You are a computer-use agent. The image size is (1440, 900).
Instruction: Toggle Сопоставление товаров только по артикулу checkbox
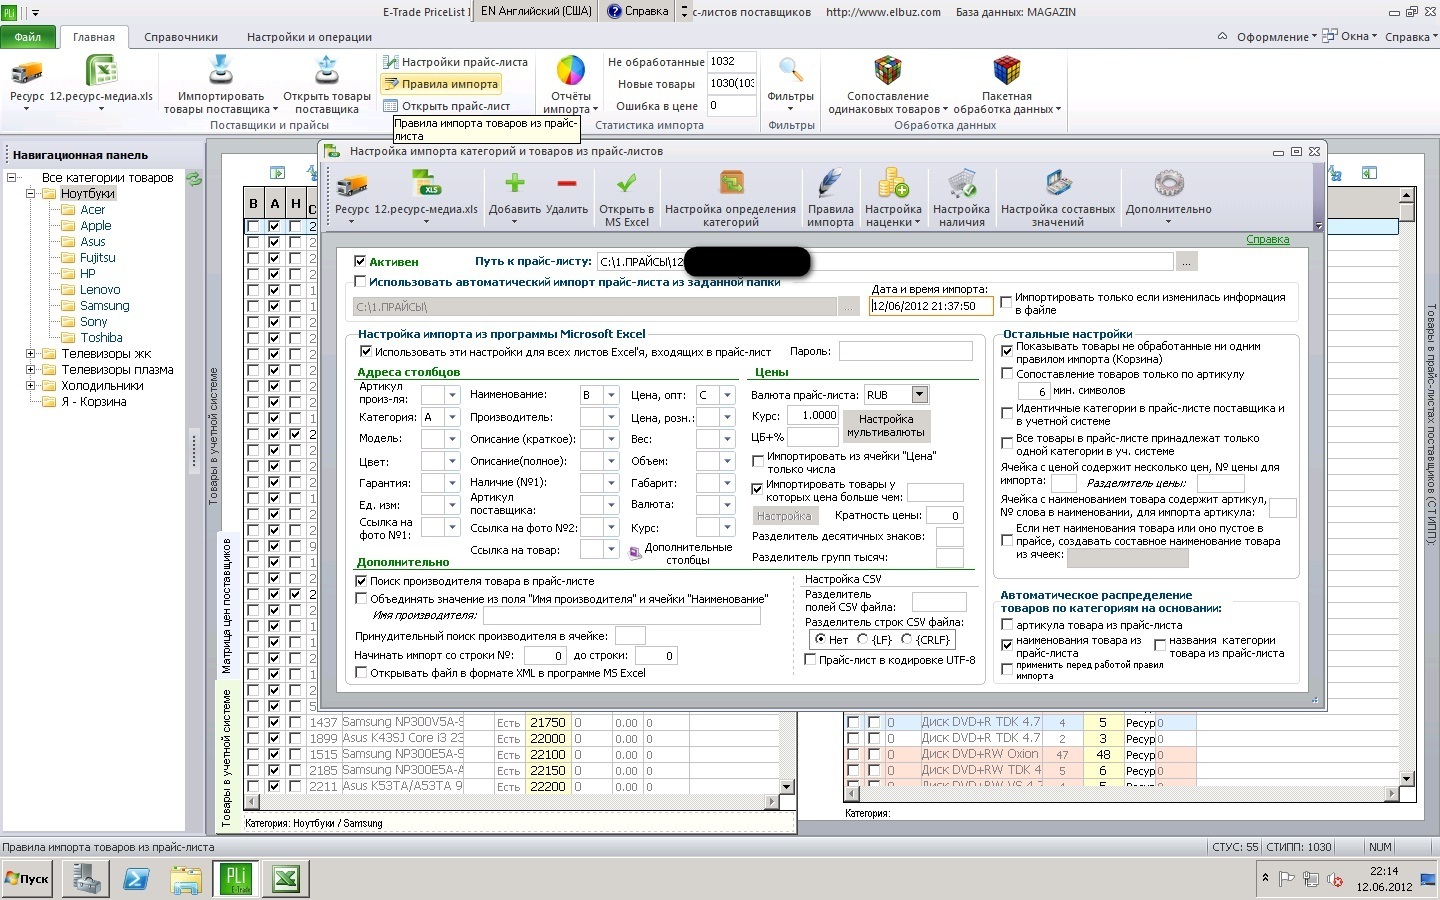pos(1007,374)
